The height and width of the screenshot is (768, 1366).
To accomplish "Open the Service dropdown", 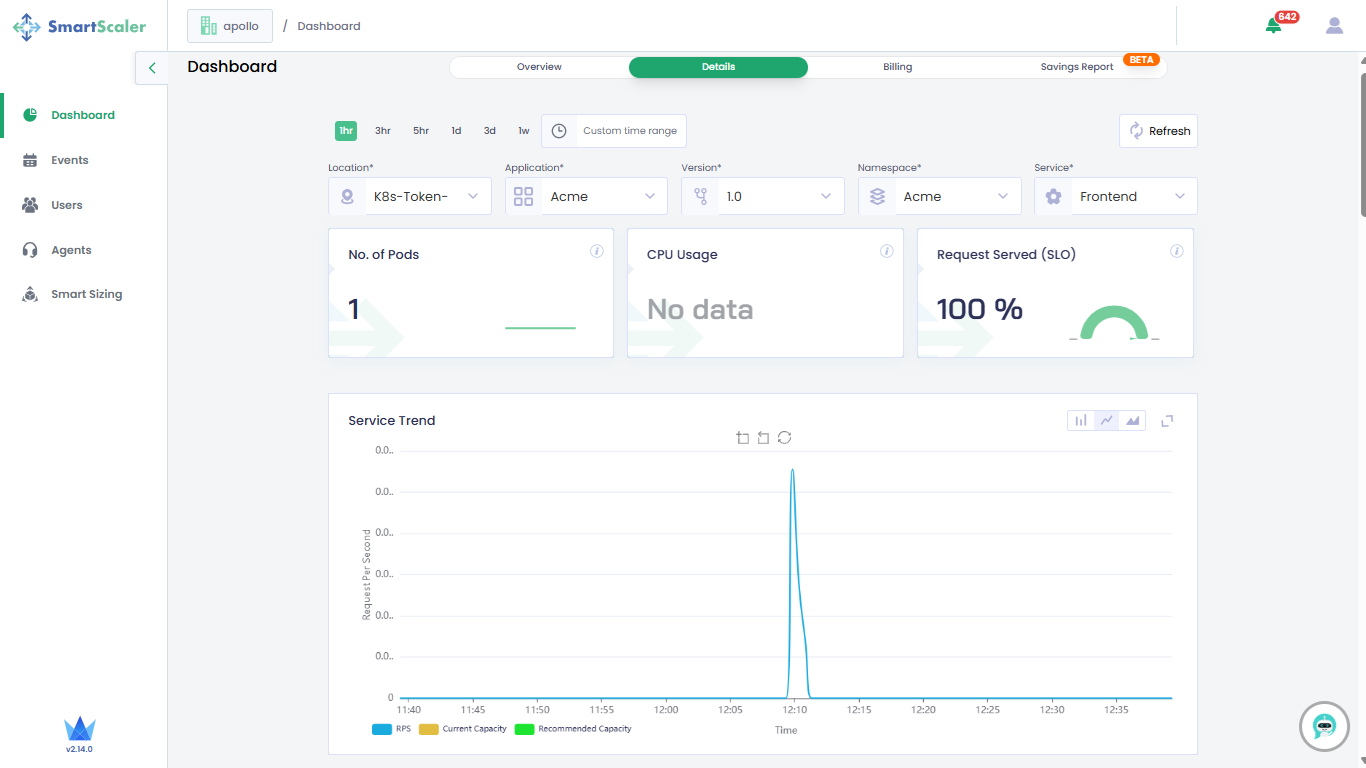I will click(1116, 196).
